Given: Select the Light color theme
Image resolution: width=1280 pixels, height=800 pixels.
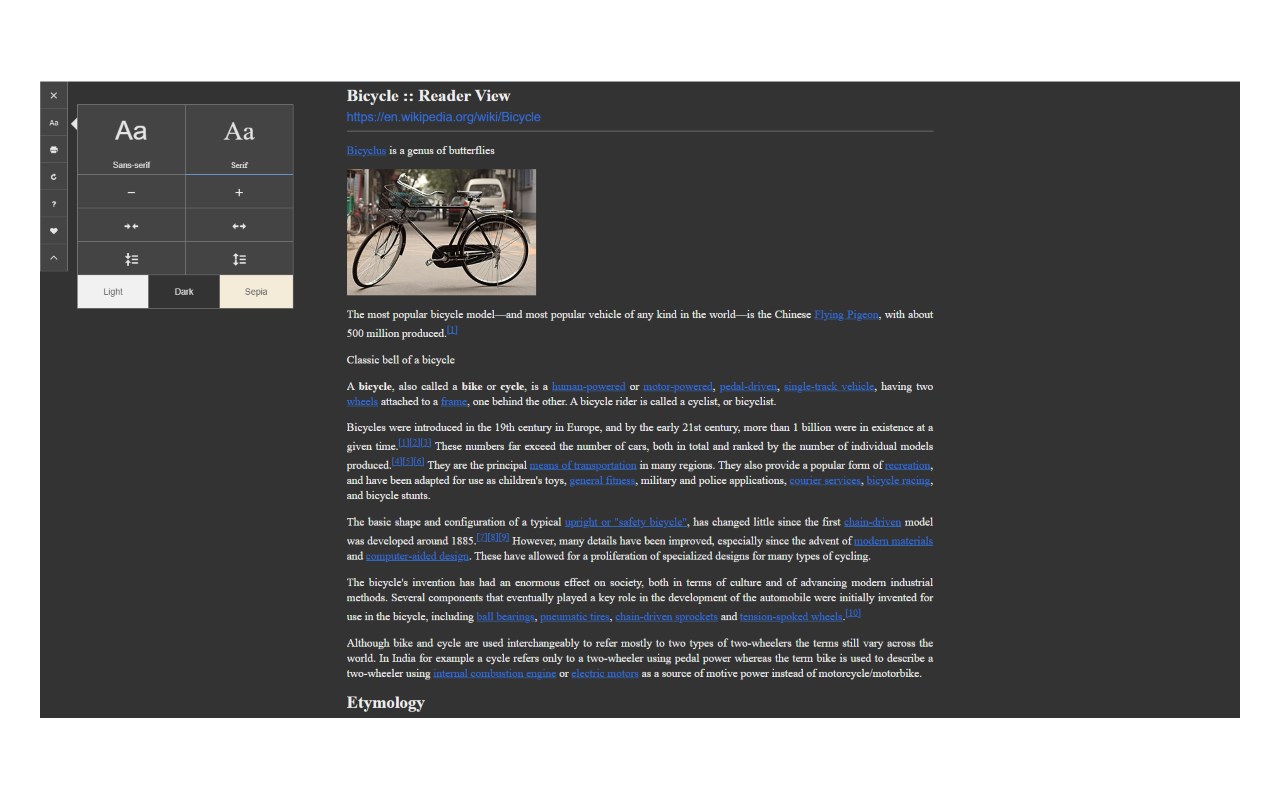Looking at the screenshot, I should tap(113, 292).
